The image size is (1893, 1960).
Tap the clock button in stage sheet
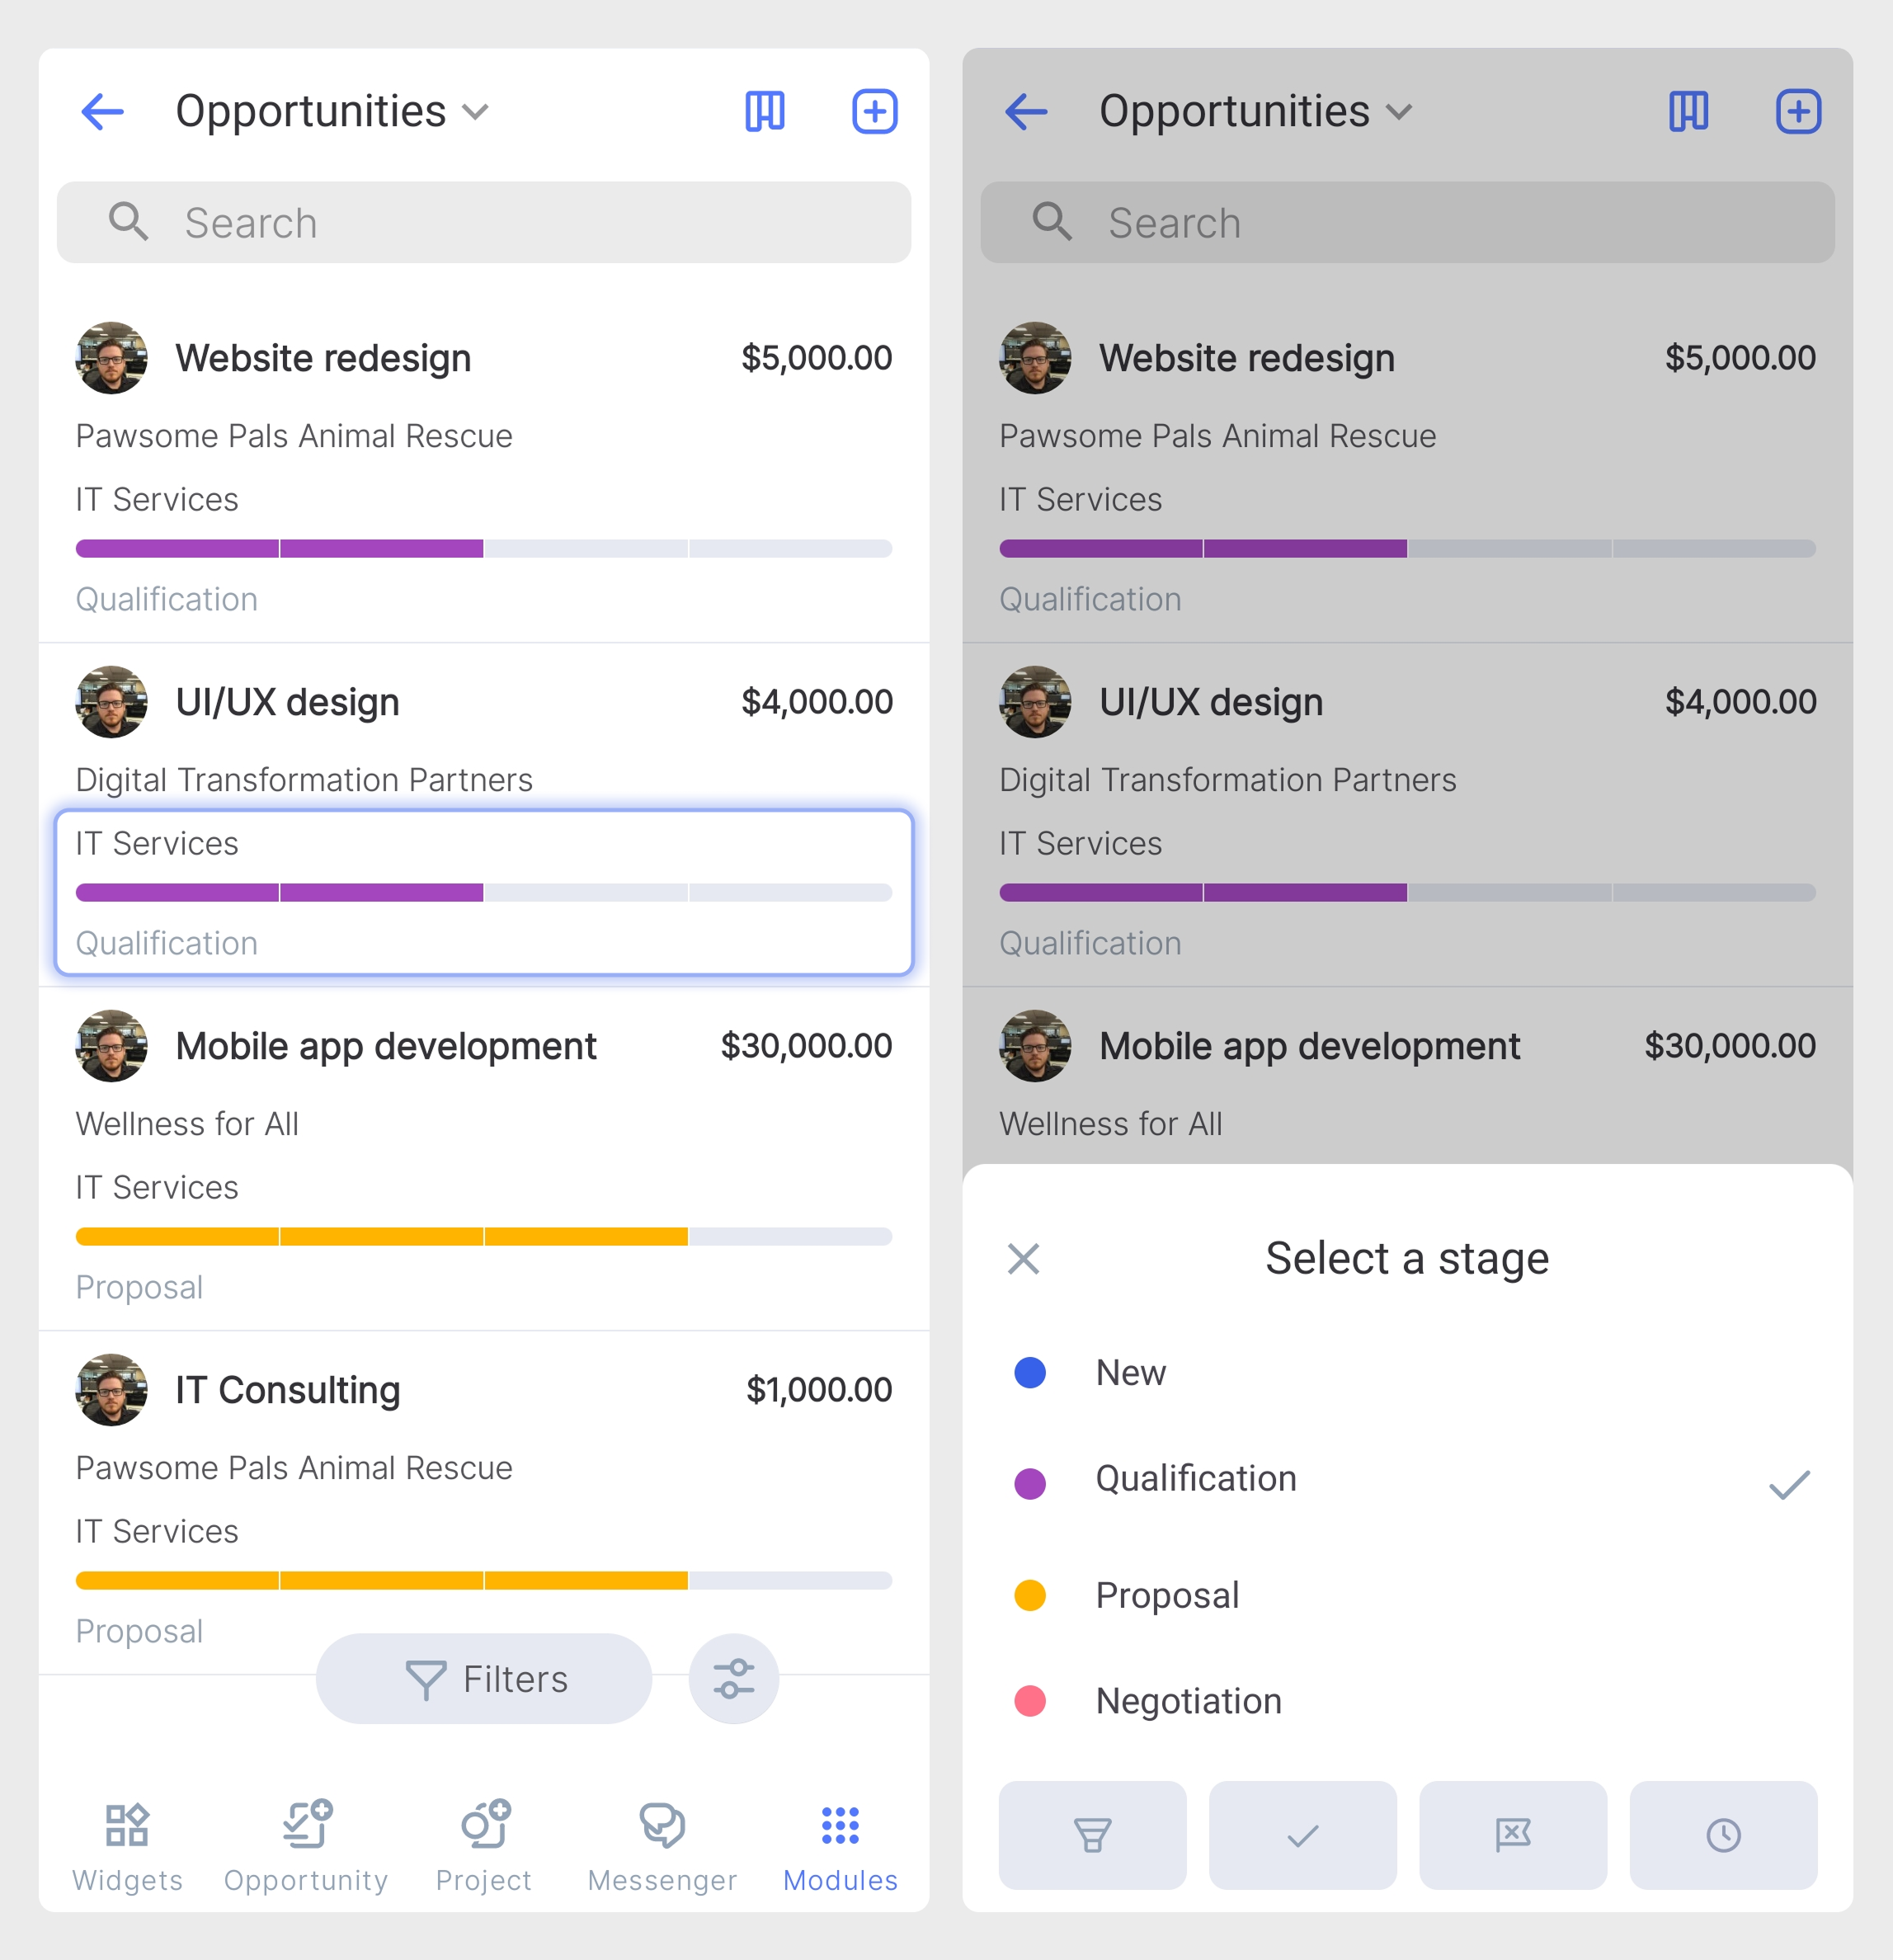(x=1723, y=1835)
